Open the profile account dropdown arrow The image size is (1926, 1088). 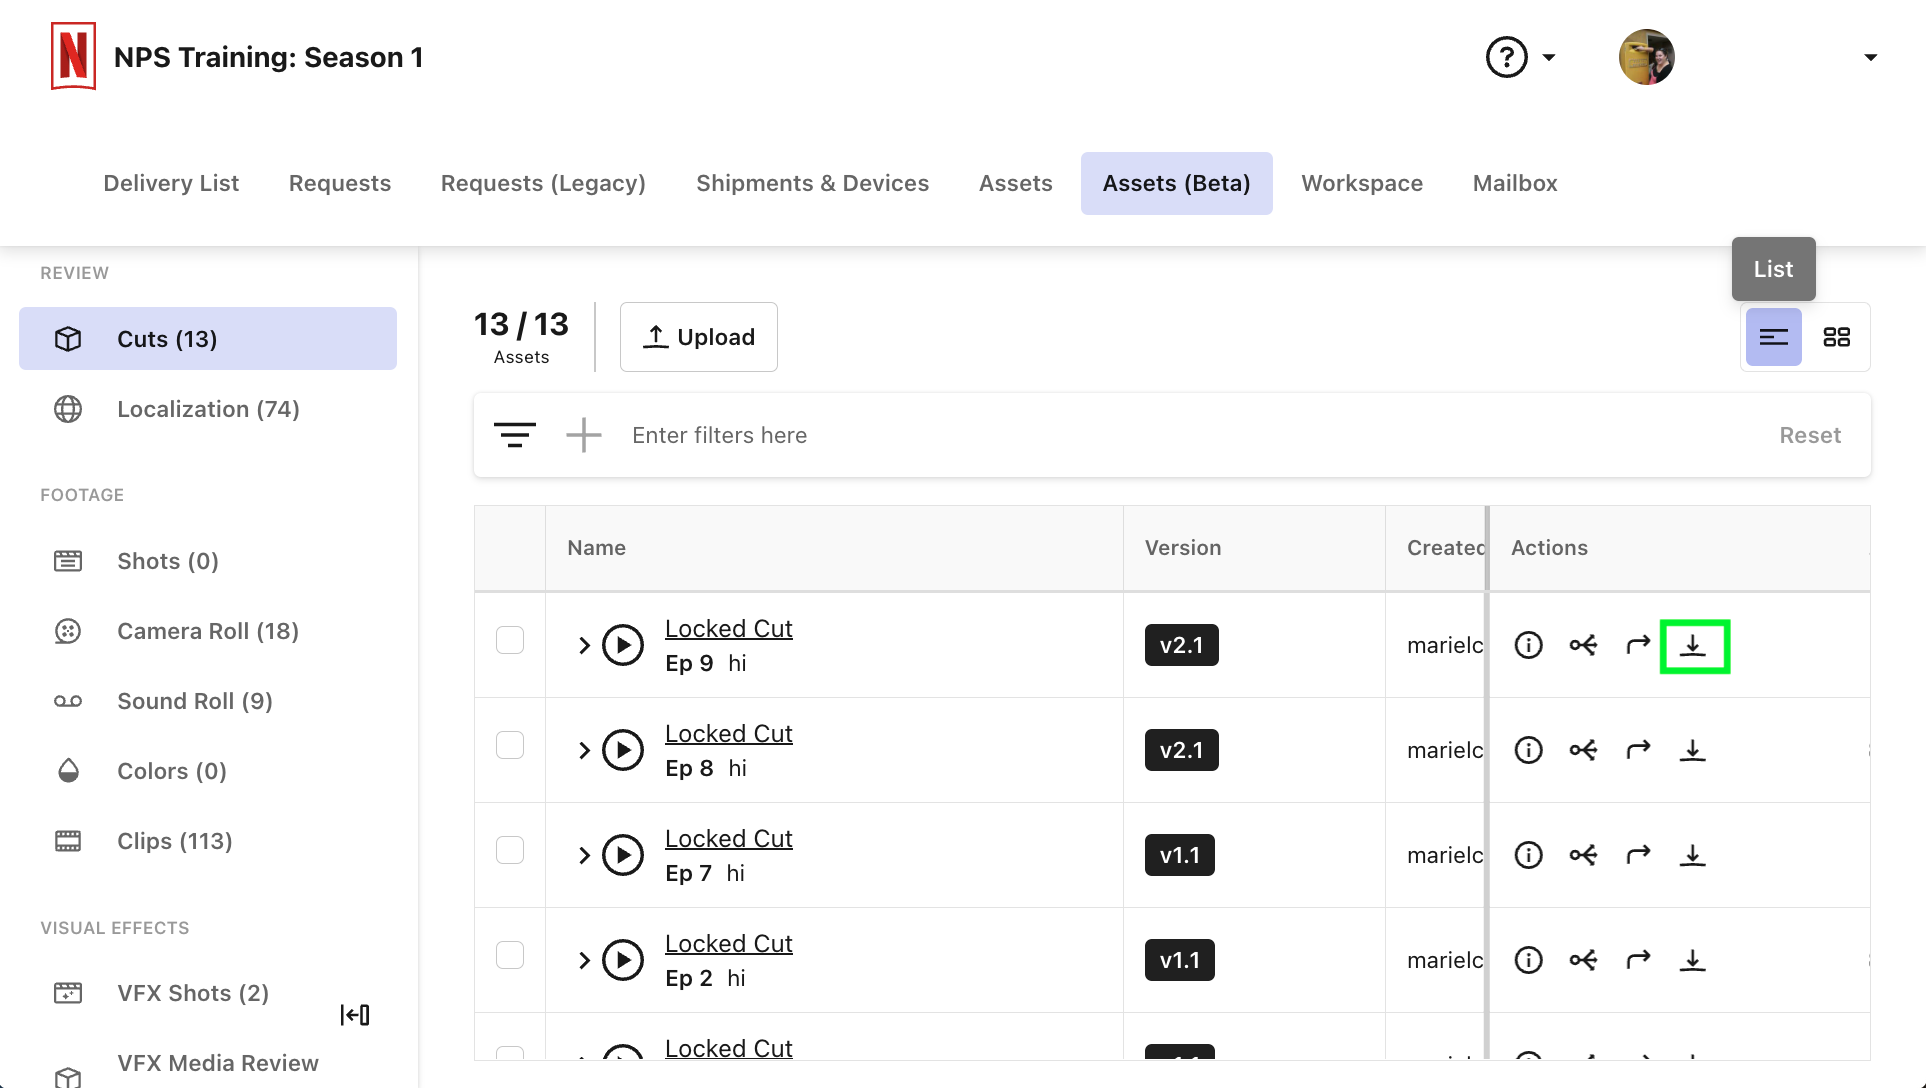(1870, 57)
